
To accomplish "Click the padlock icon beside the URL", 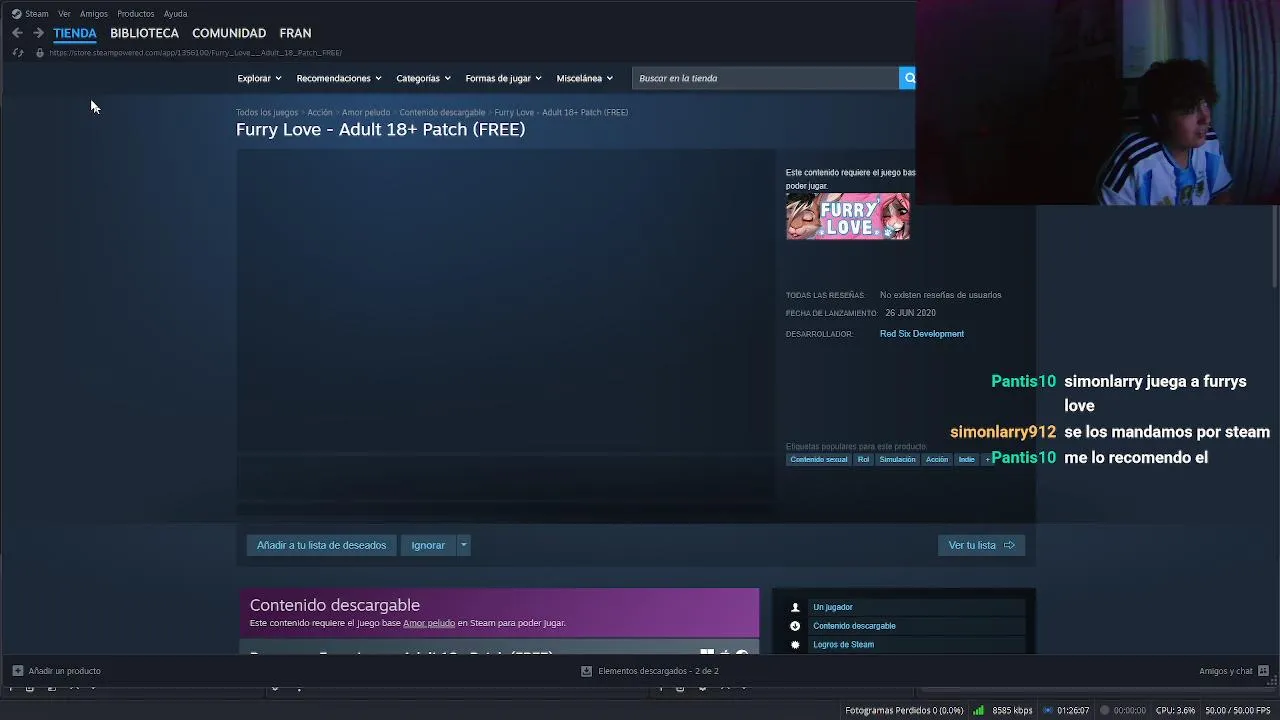I will coord(39,52).
